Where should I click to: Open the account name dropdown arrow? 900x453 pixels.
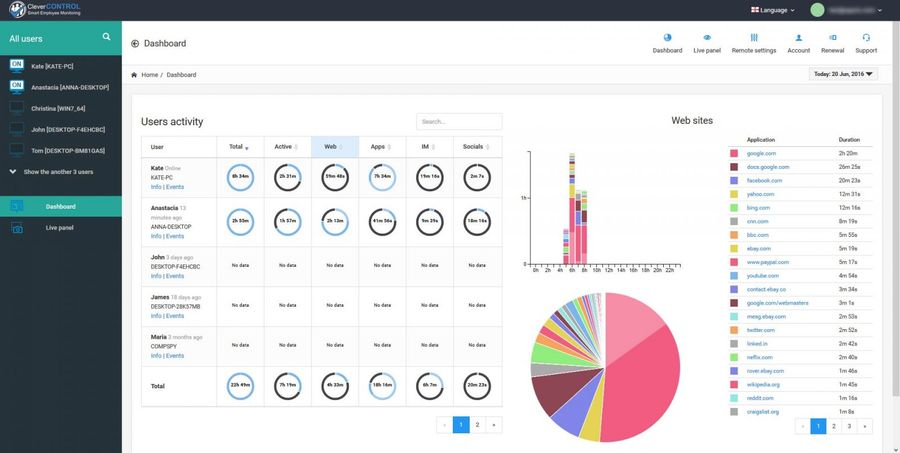880,10
